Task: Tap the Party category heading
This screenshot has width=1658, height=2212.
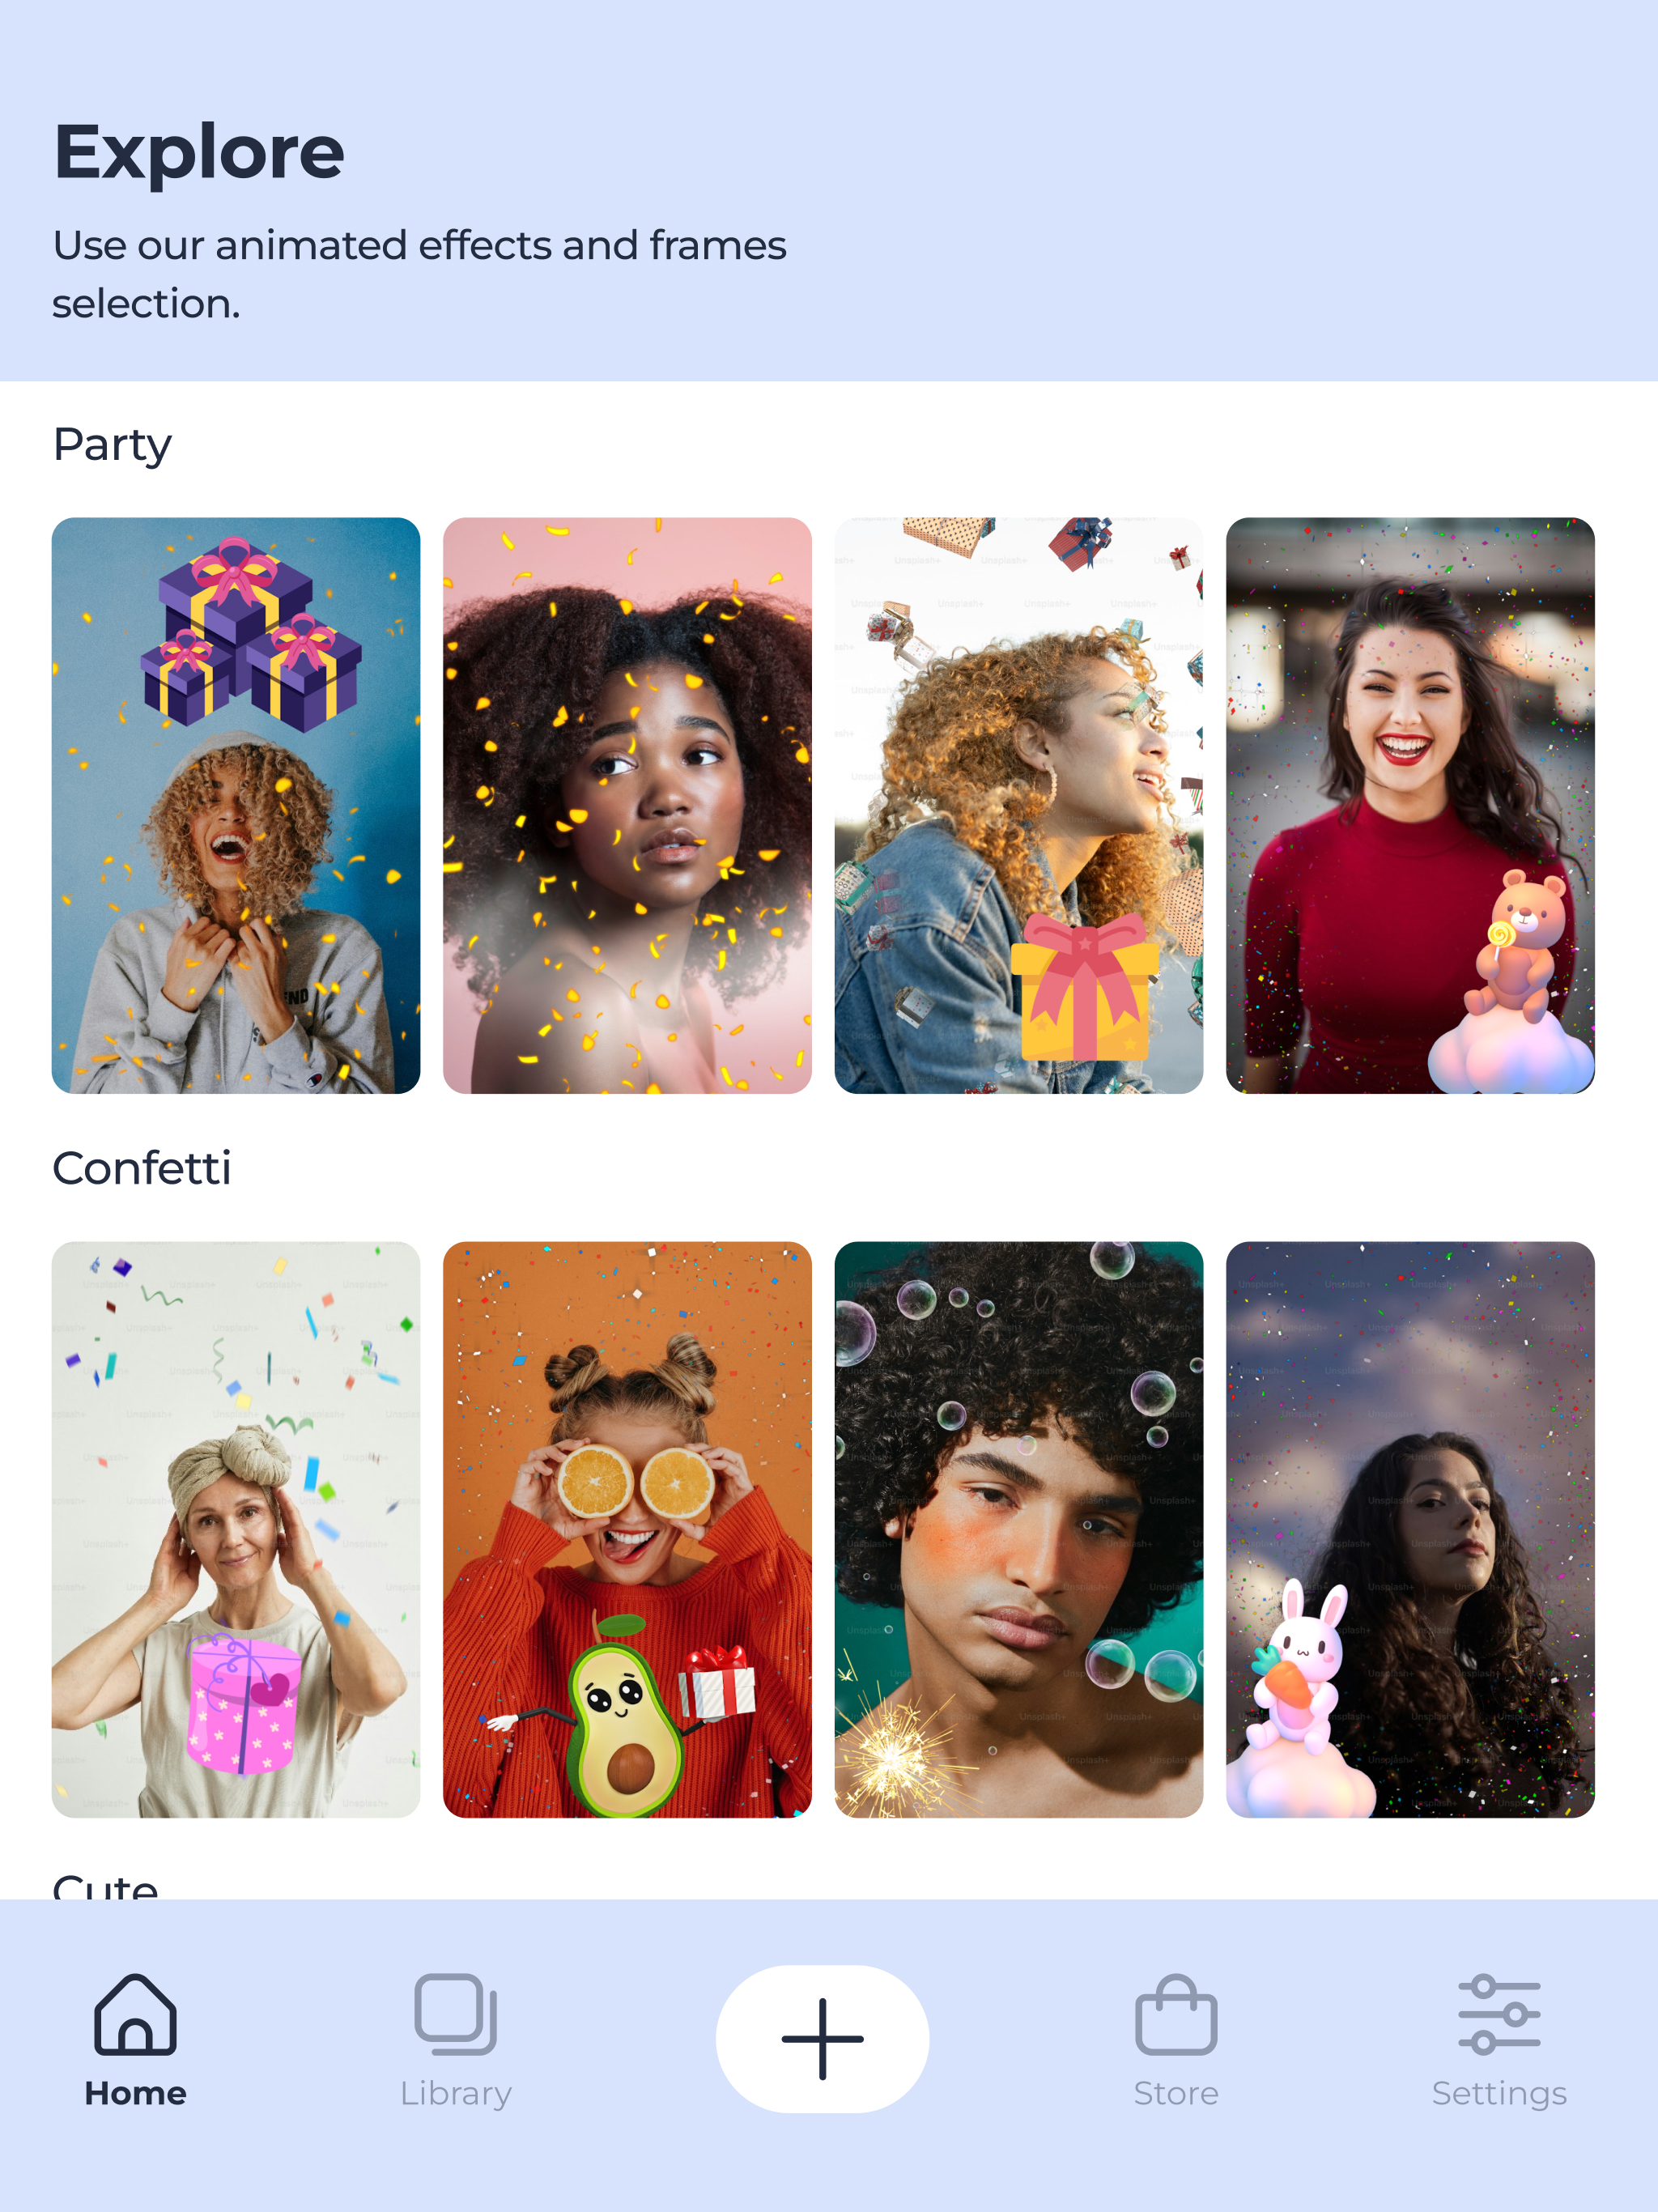Action: [x=112, y=445]
